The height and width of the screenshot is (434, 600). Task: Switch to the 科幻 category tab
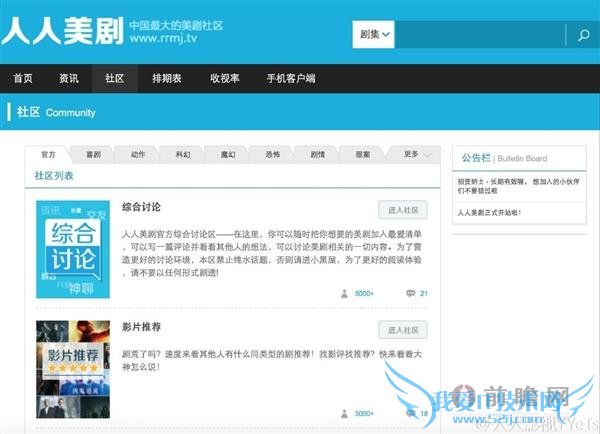click(183, 155)
